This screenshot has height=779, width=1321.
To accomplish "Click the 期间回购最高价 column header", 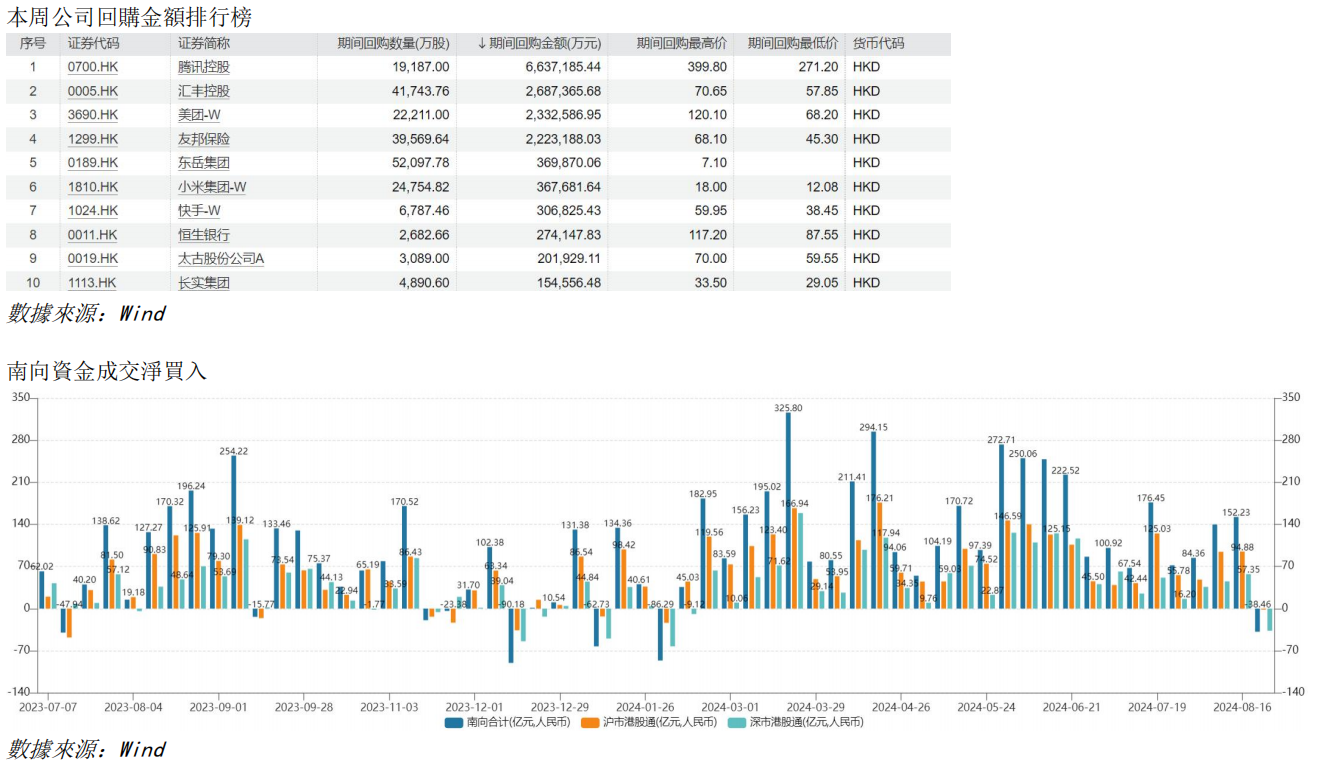I will [682, 43].
